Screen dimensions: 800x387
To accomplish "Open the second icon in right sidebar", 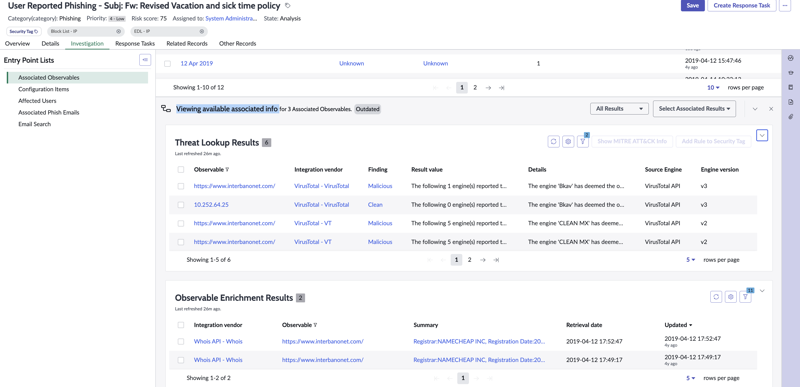I will click(x=791, y=73).
